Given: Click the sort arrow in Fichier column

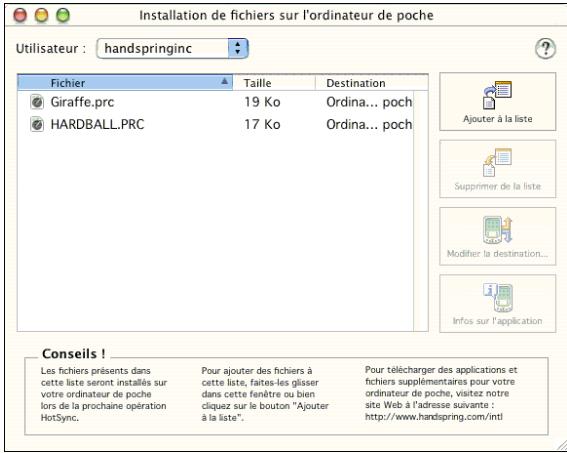Looking at the screenshot, I should (225, 81).
